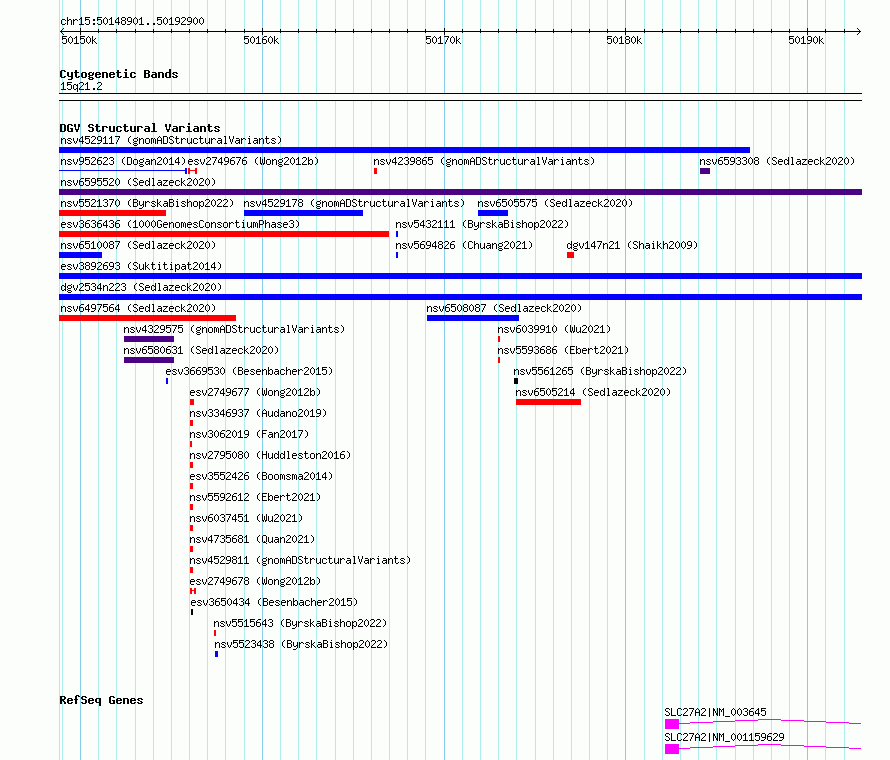Image resolution: width=890 pixels, height=760 pixels.
Task: Open nsv4529811 gnomAD variant
Action: (300, 560)
